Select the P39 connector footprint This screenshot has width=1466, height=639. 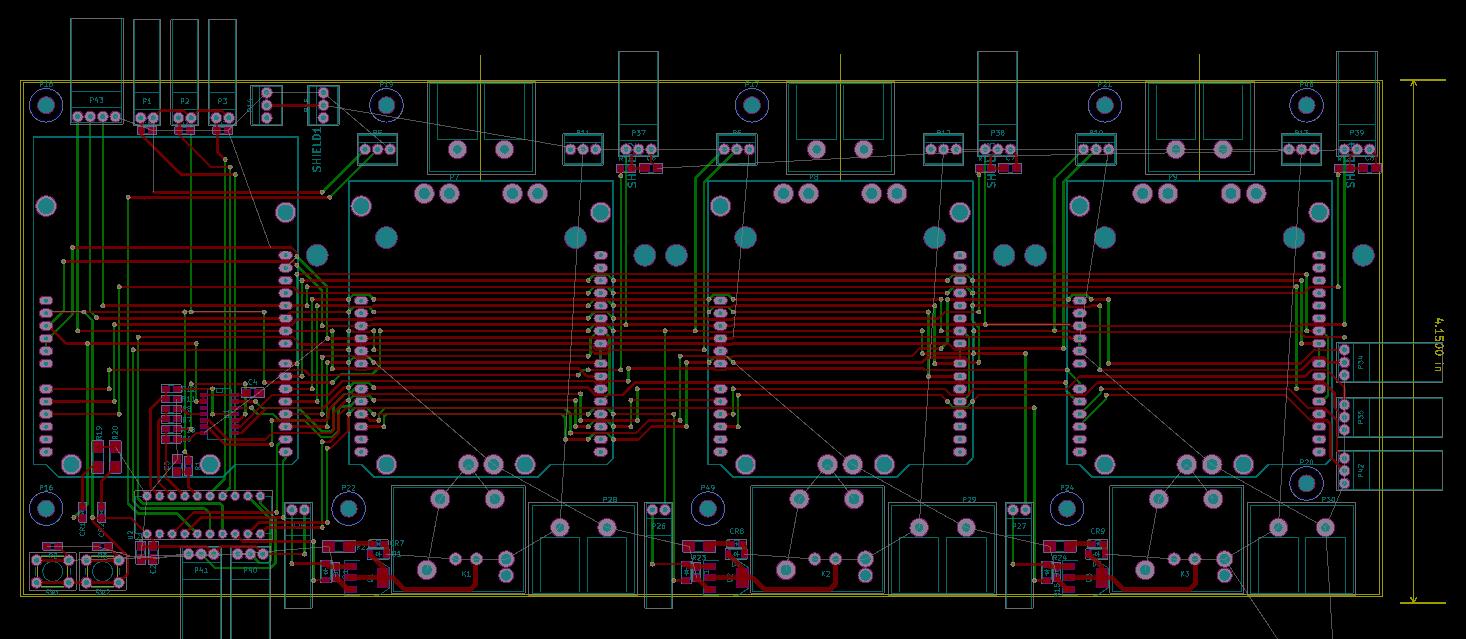point(1357,105)
